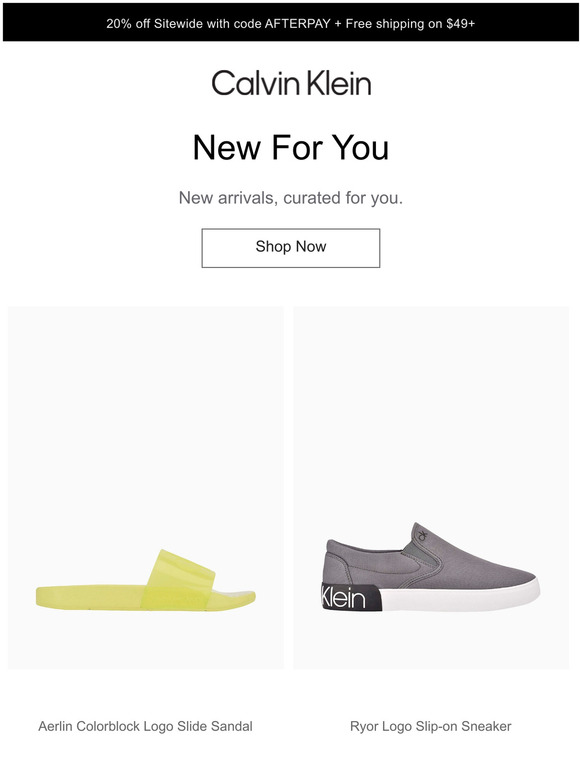Click the New arrivals, curated for you text

tap(291, 197)
